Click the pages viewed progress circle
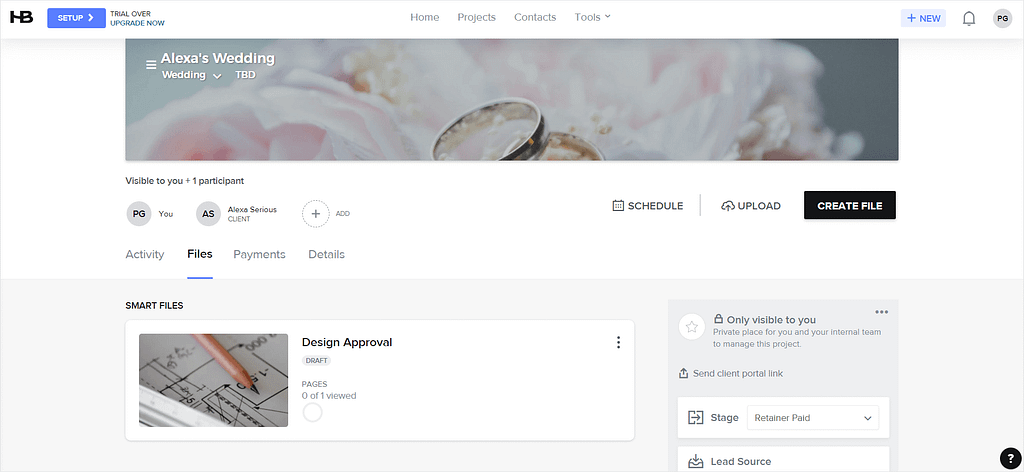1024x472 pixels. 313,413
